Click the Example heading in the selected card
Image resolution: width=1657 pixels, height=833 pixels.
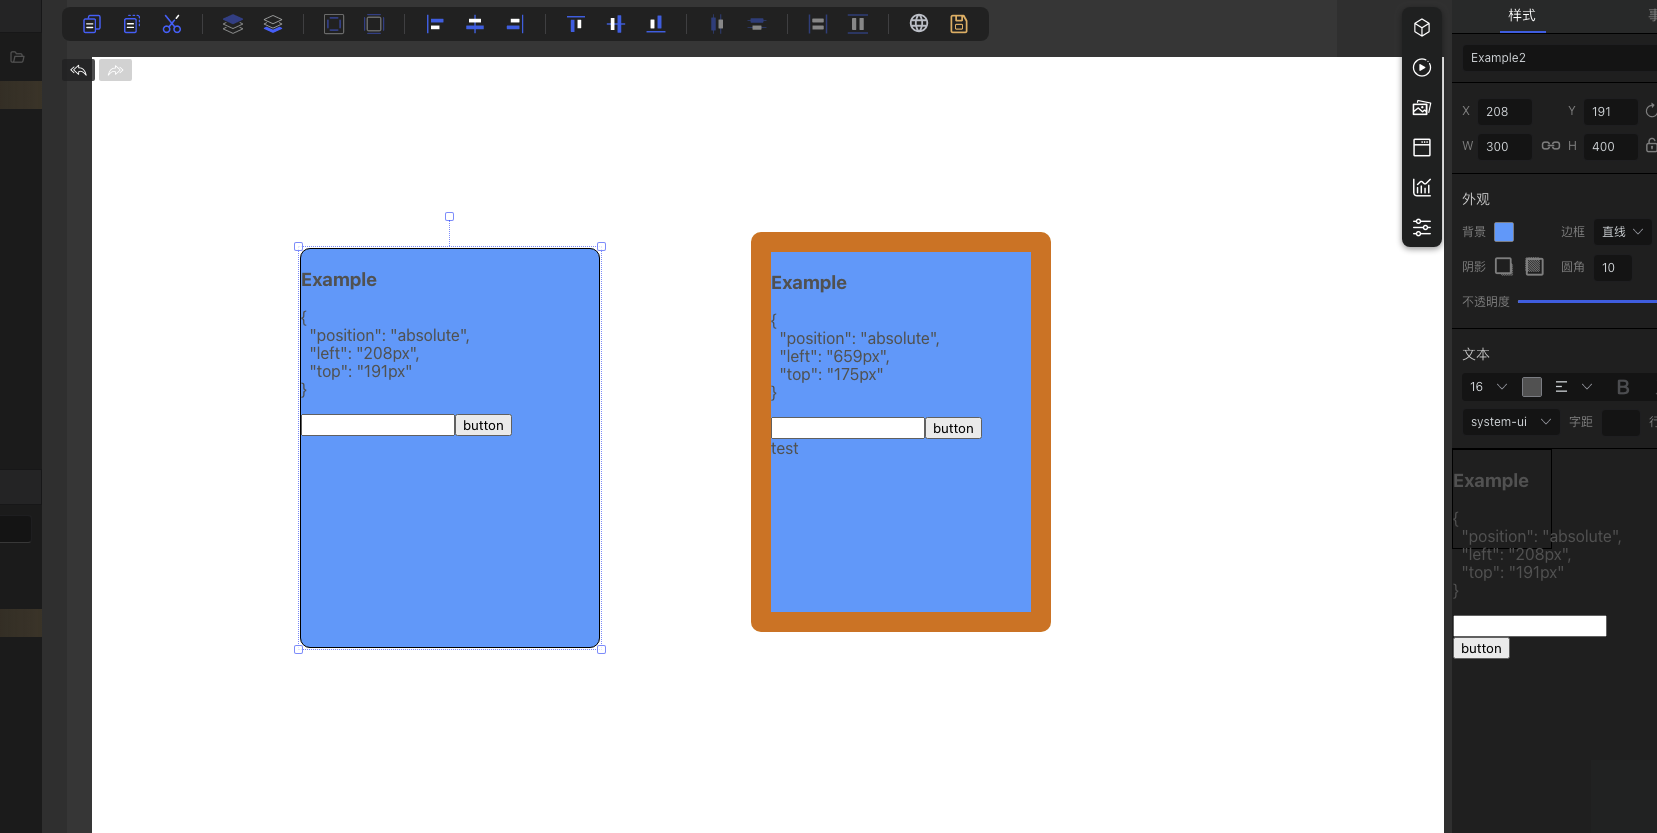(x=339, y=280)
